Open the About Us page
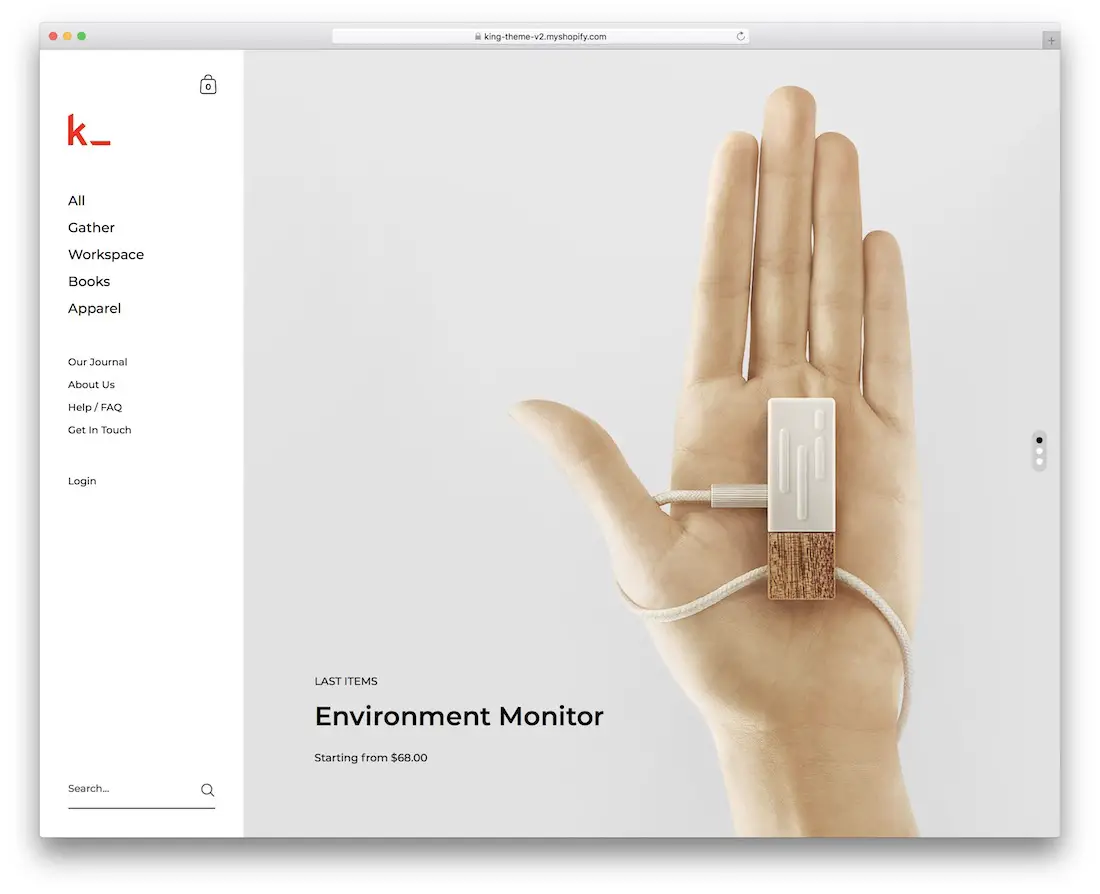The image size is (1100, 894). click(91, 385)
